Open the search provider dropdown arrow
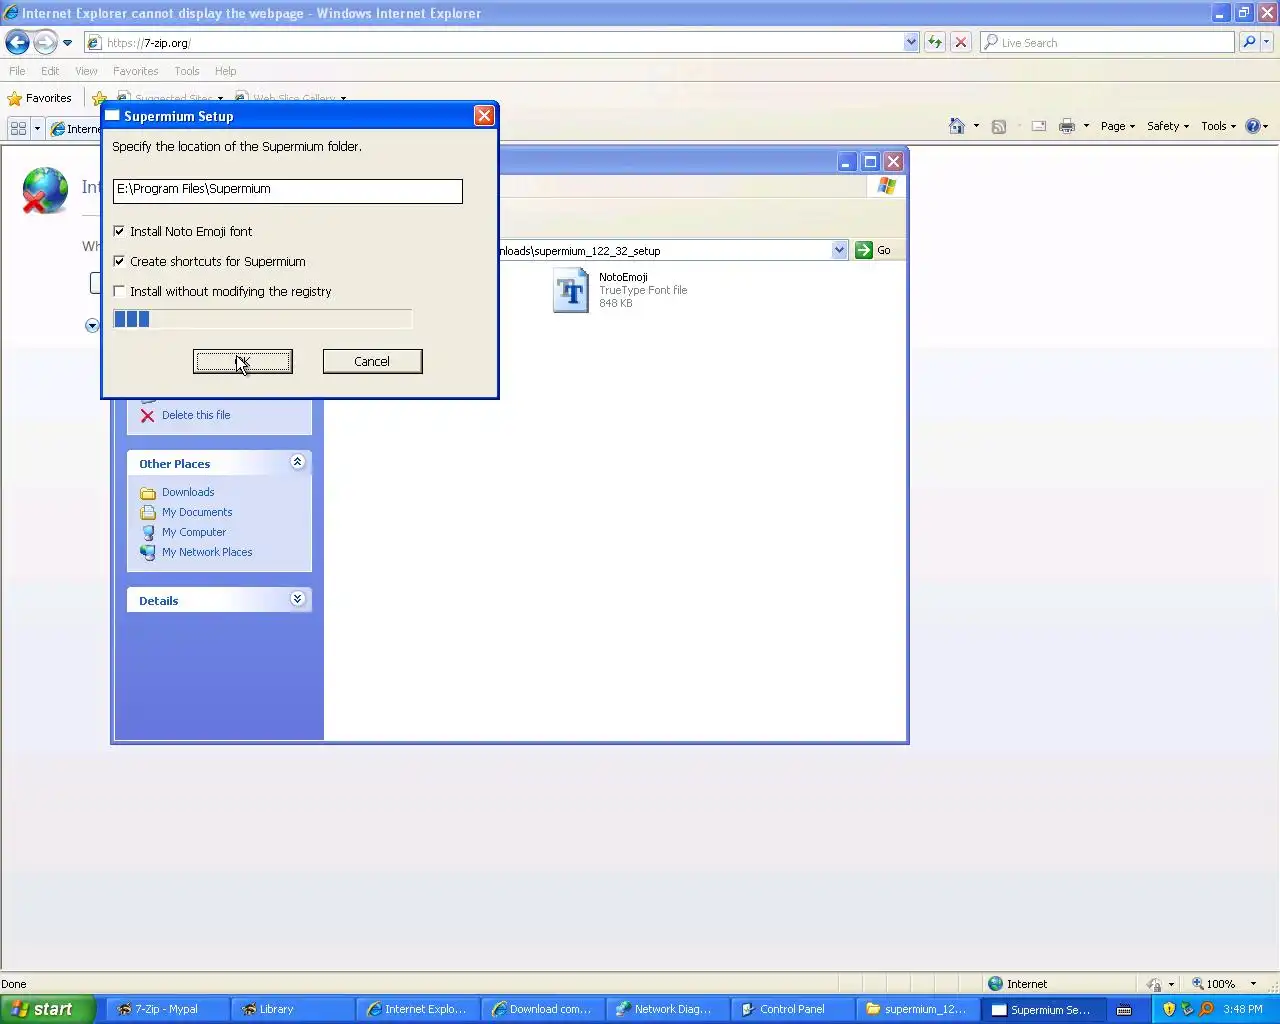The width and height of the screenshot is (1280, 1024). pyautogui.click(x=1267, y=43)
